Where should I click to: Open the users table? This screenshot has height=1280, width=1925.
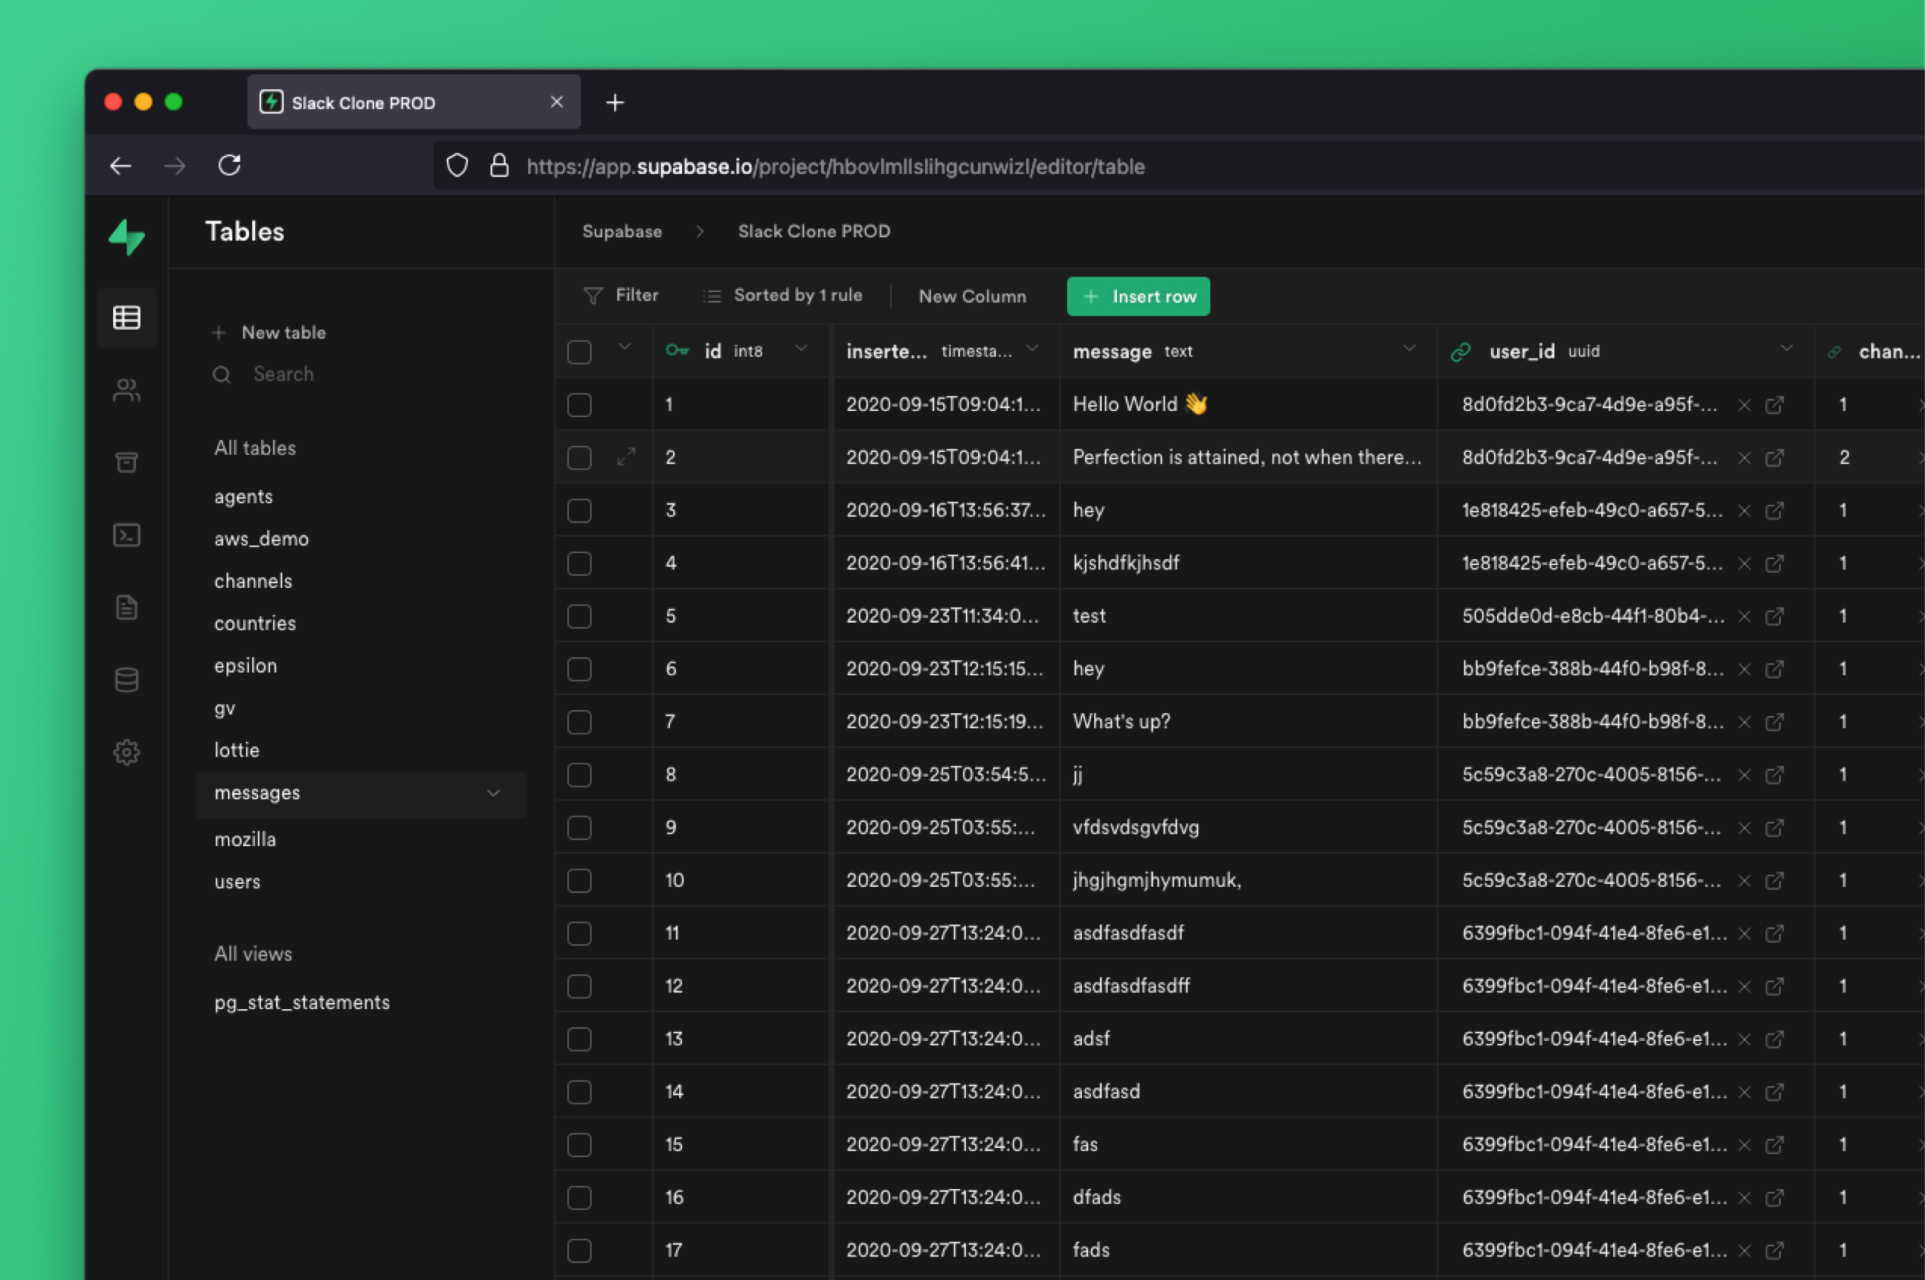pyautogui.click(x=237, y=882)
